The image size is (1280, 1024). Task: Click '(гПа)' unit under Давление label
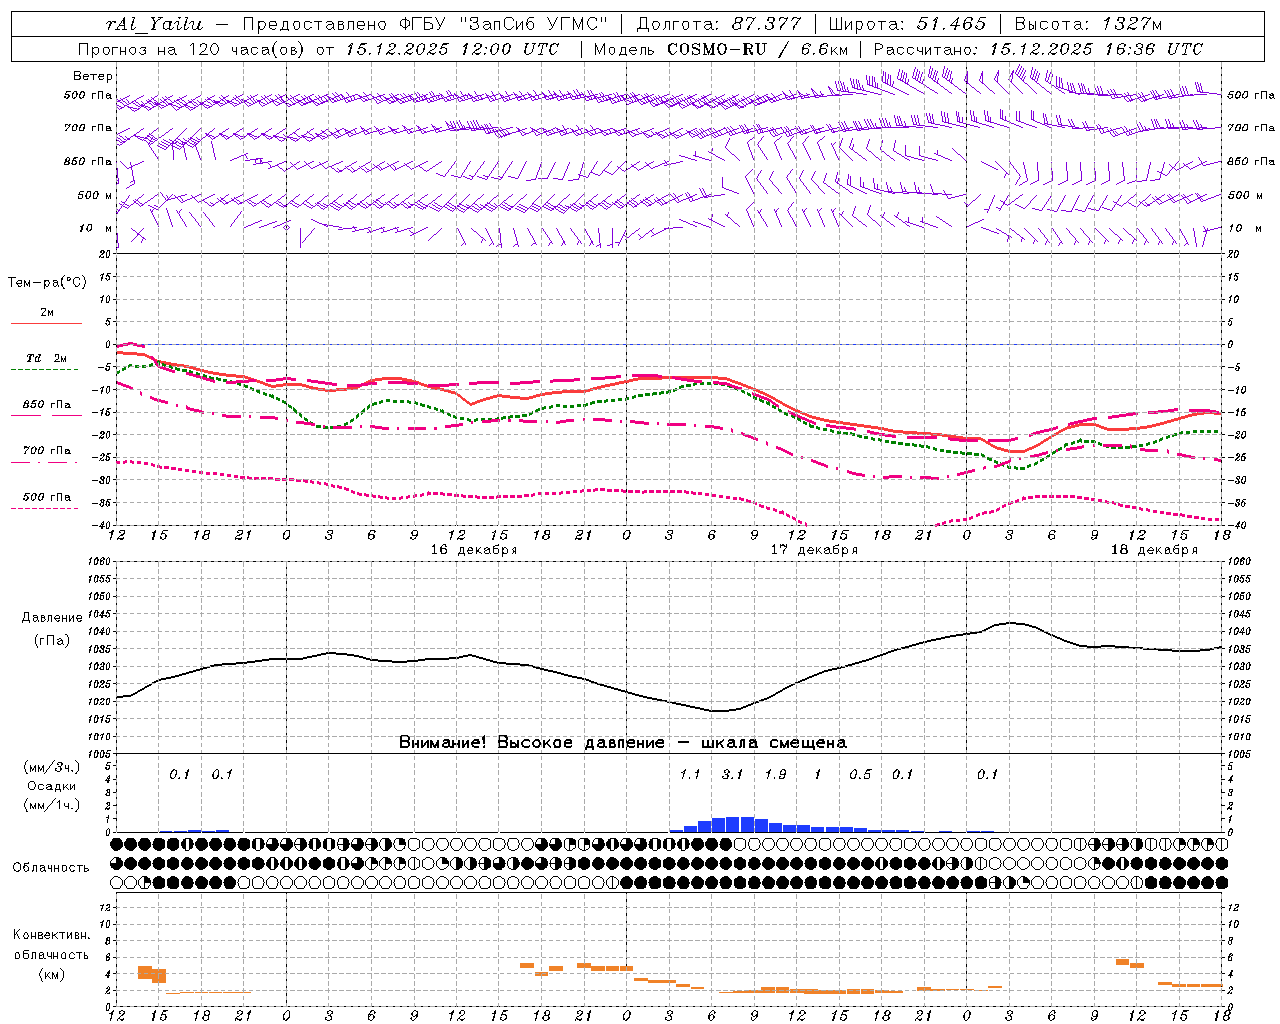[x=52, y=641]
